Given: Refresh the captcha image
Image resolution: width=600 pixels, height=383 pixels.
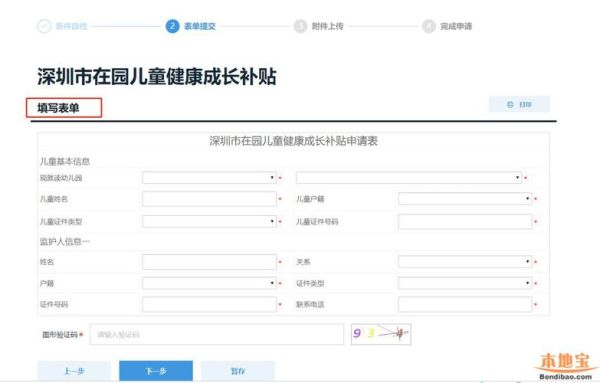Looking at the screenshot, I should coord(381,334).
